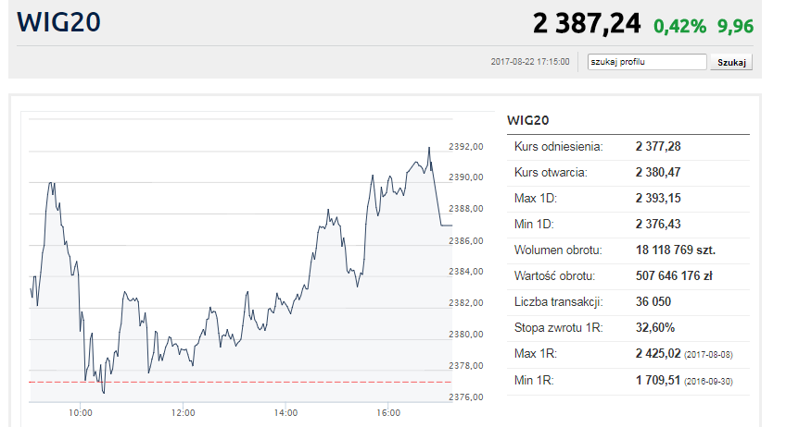This screenshot has width=786, height=427.
Task: Click the 2380,00 axis label on chart
Action: pyautogui.click(x=466, y=334)
